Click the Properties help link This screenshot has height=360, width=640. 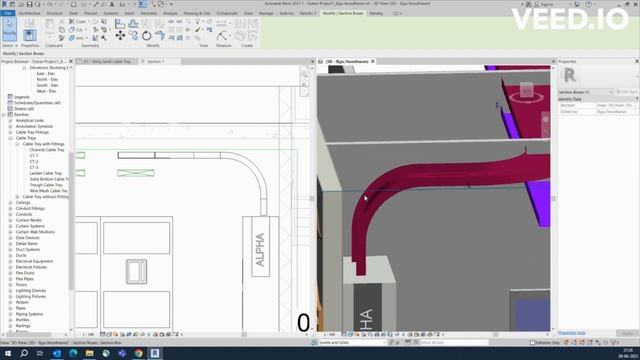tap(571, 333)
